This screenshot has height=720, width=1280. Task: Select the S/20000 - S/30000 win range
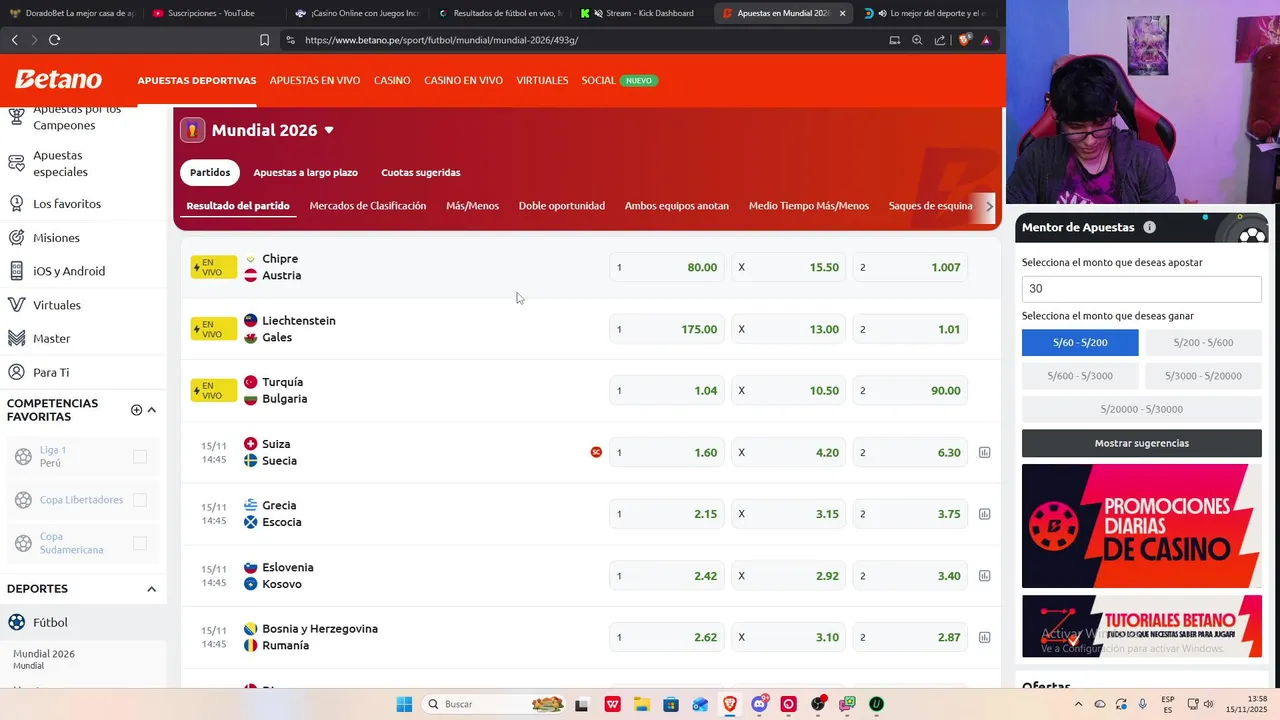tap(1142, 409)
